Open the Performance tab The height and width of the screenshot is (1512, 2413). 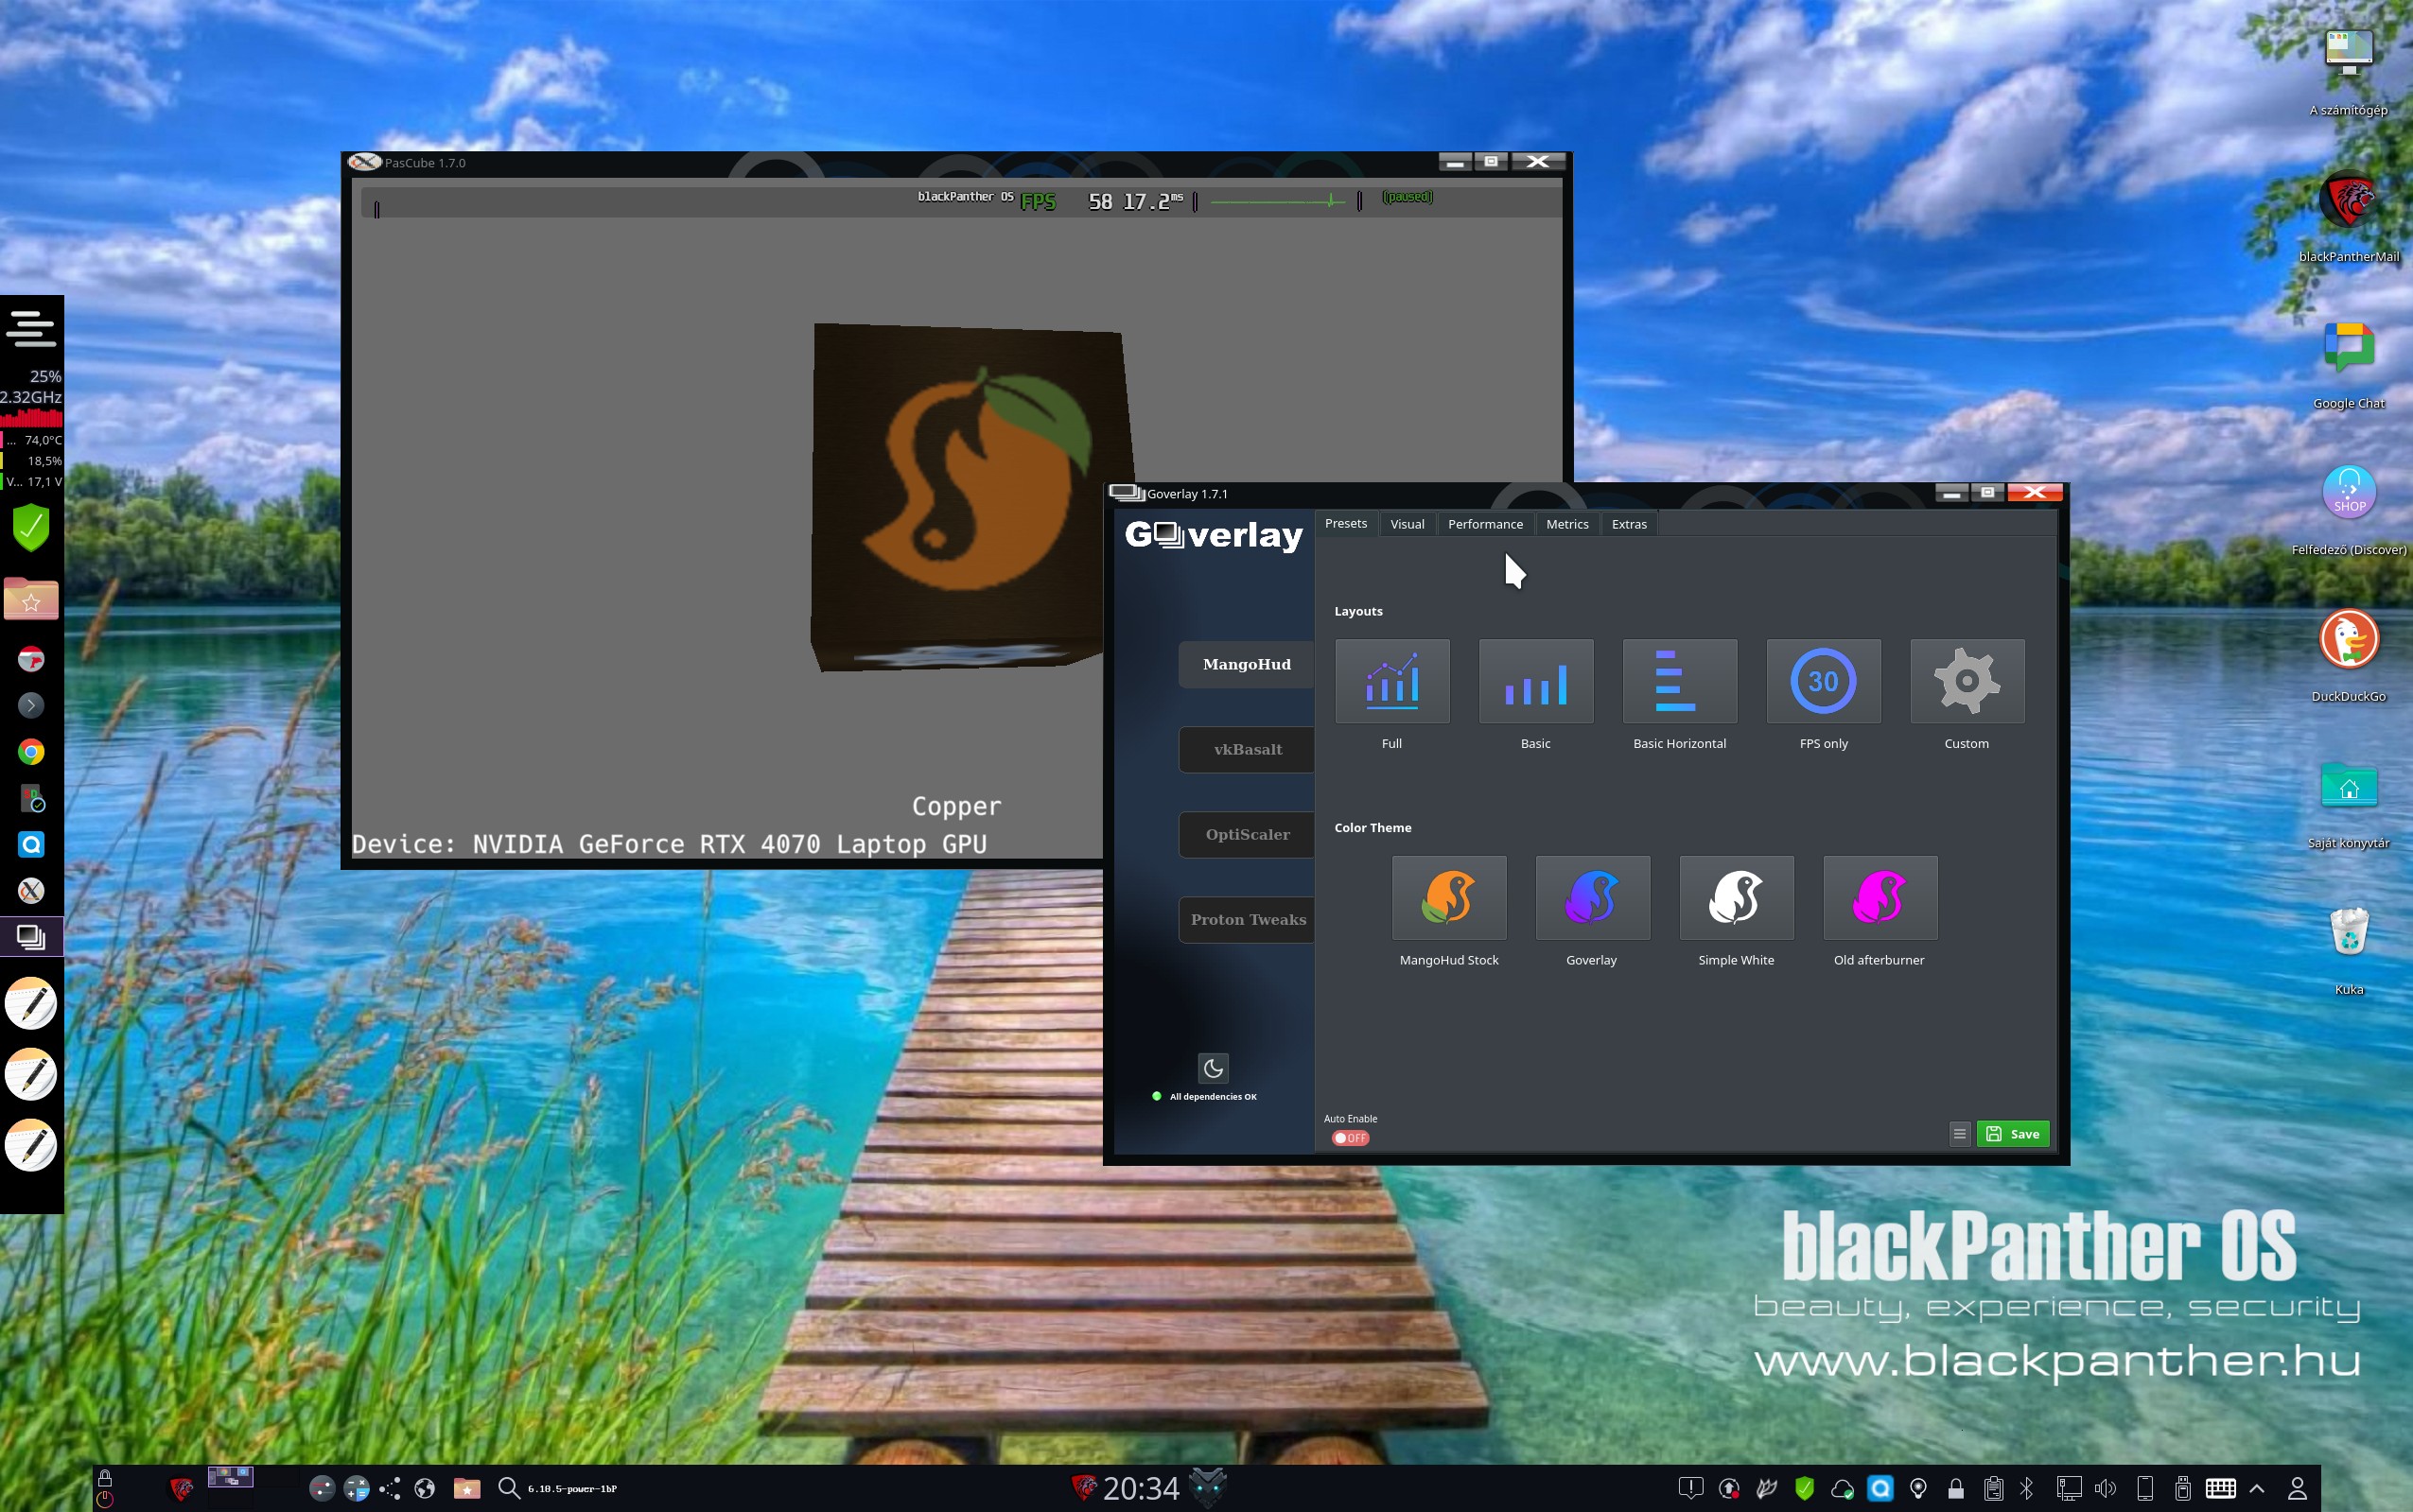point(1485,524)
